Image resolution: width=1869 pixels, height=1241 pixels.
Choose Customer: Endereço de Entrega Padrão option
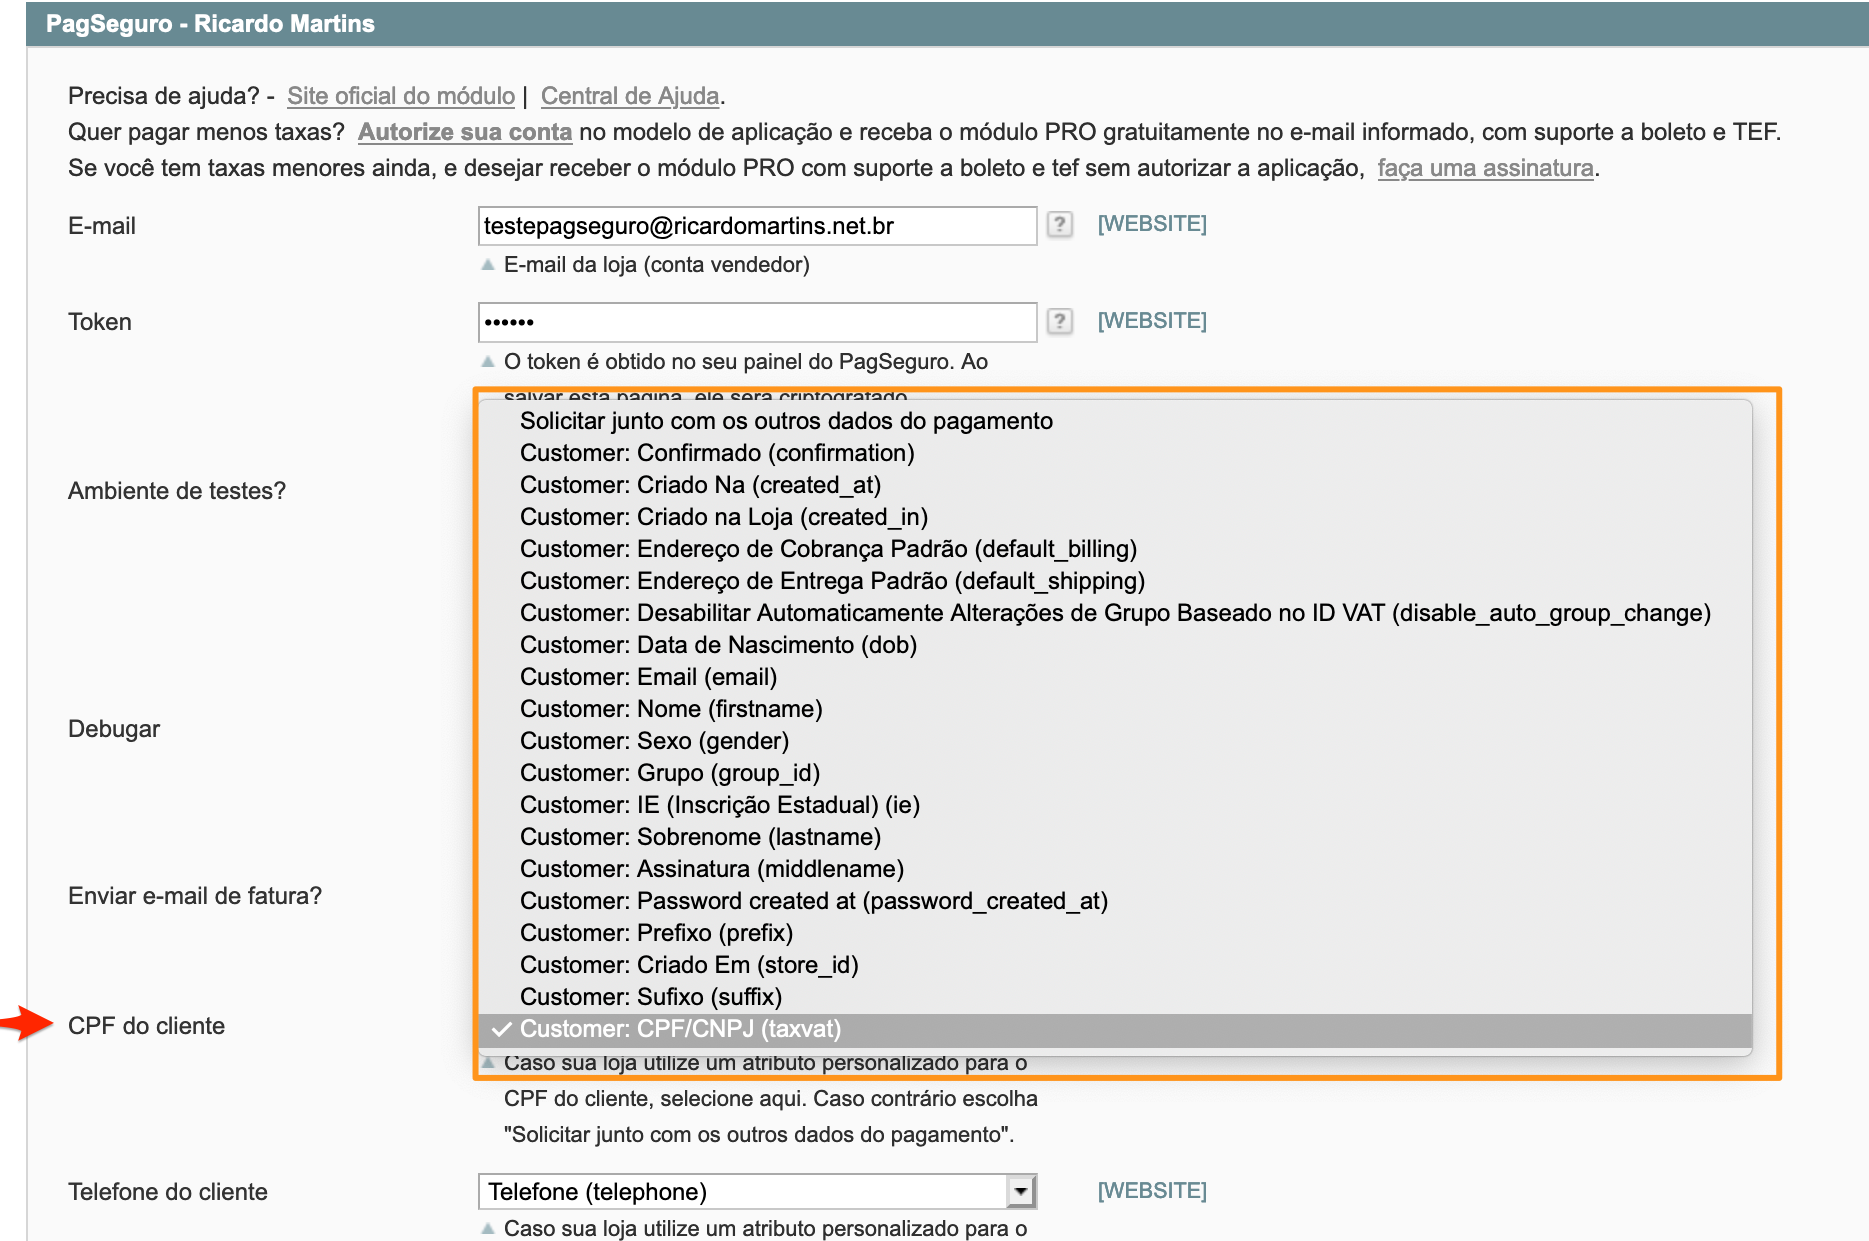(1115, 581)
